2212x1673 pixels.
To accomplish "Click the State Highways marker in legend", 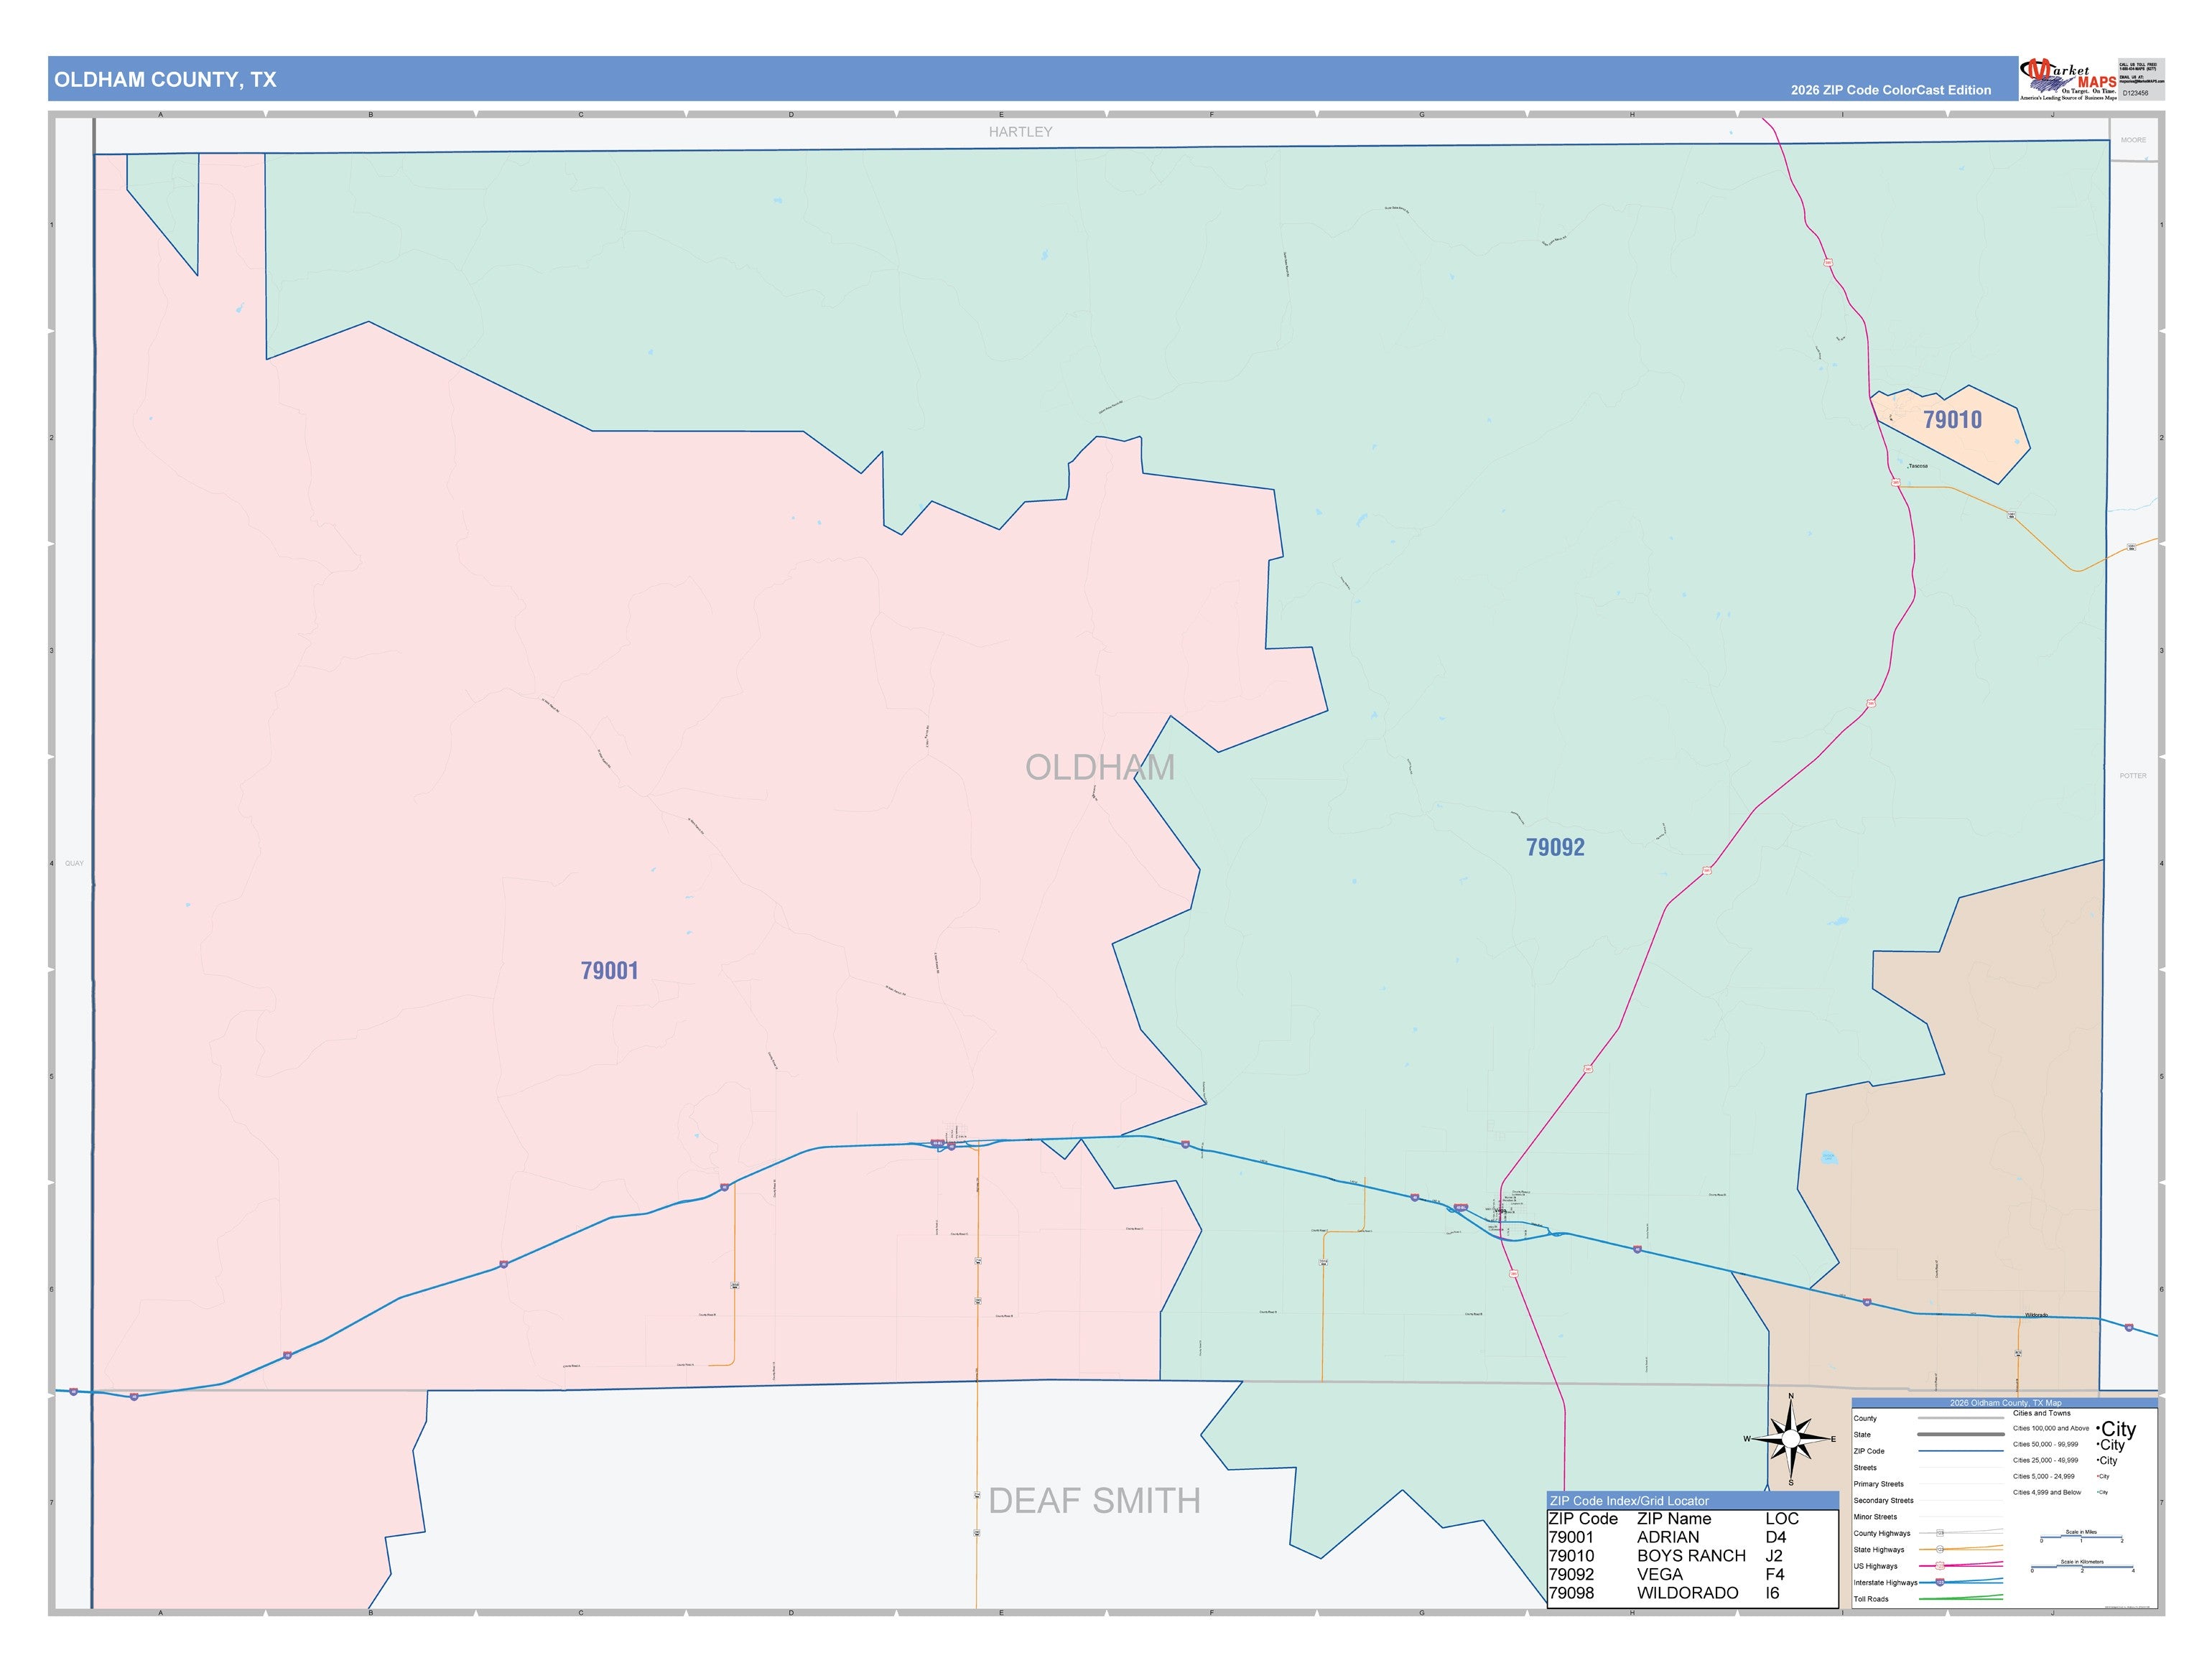I will click(1940, 1549).
